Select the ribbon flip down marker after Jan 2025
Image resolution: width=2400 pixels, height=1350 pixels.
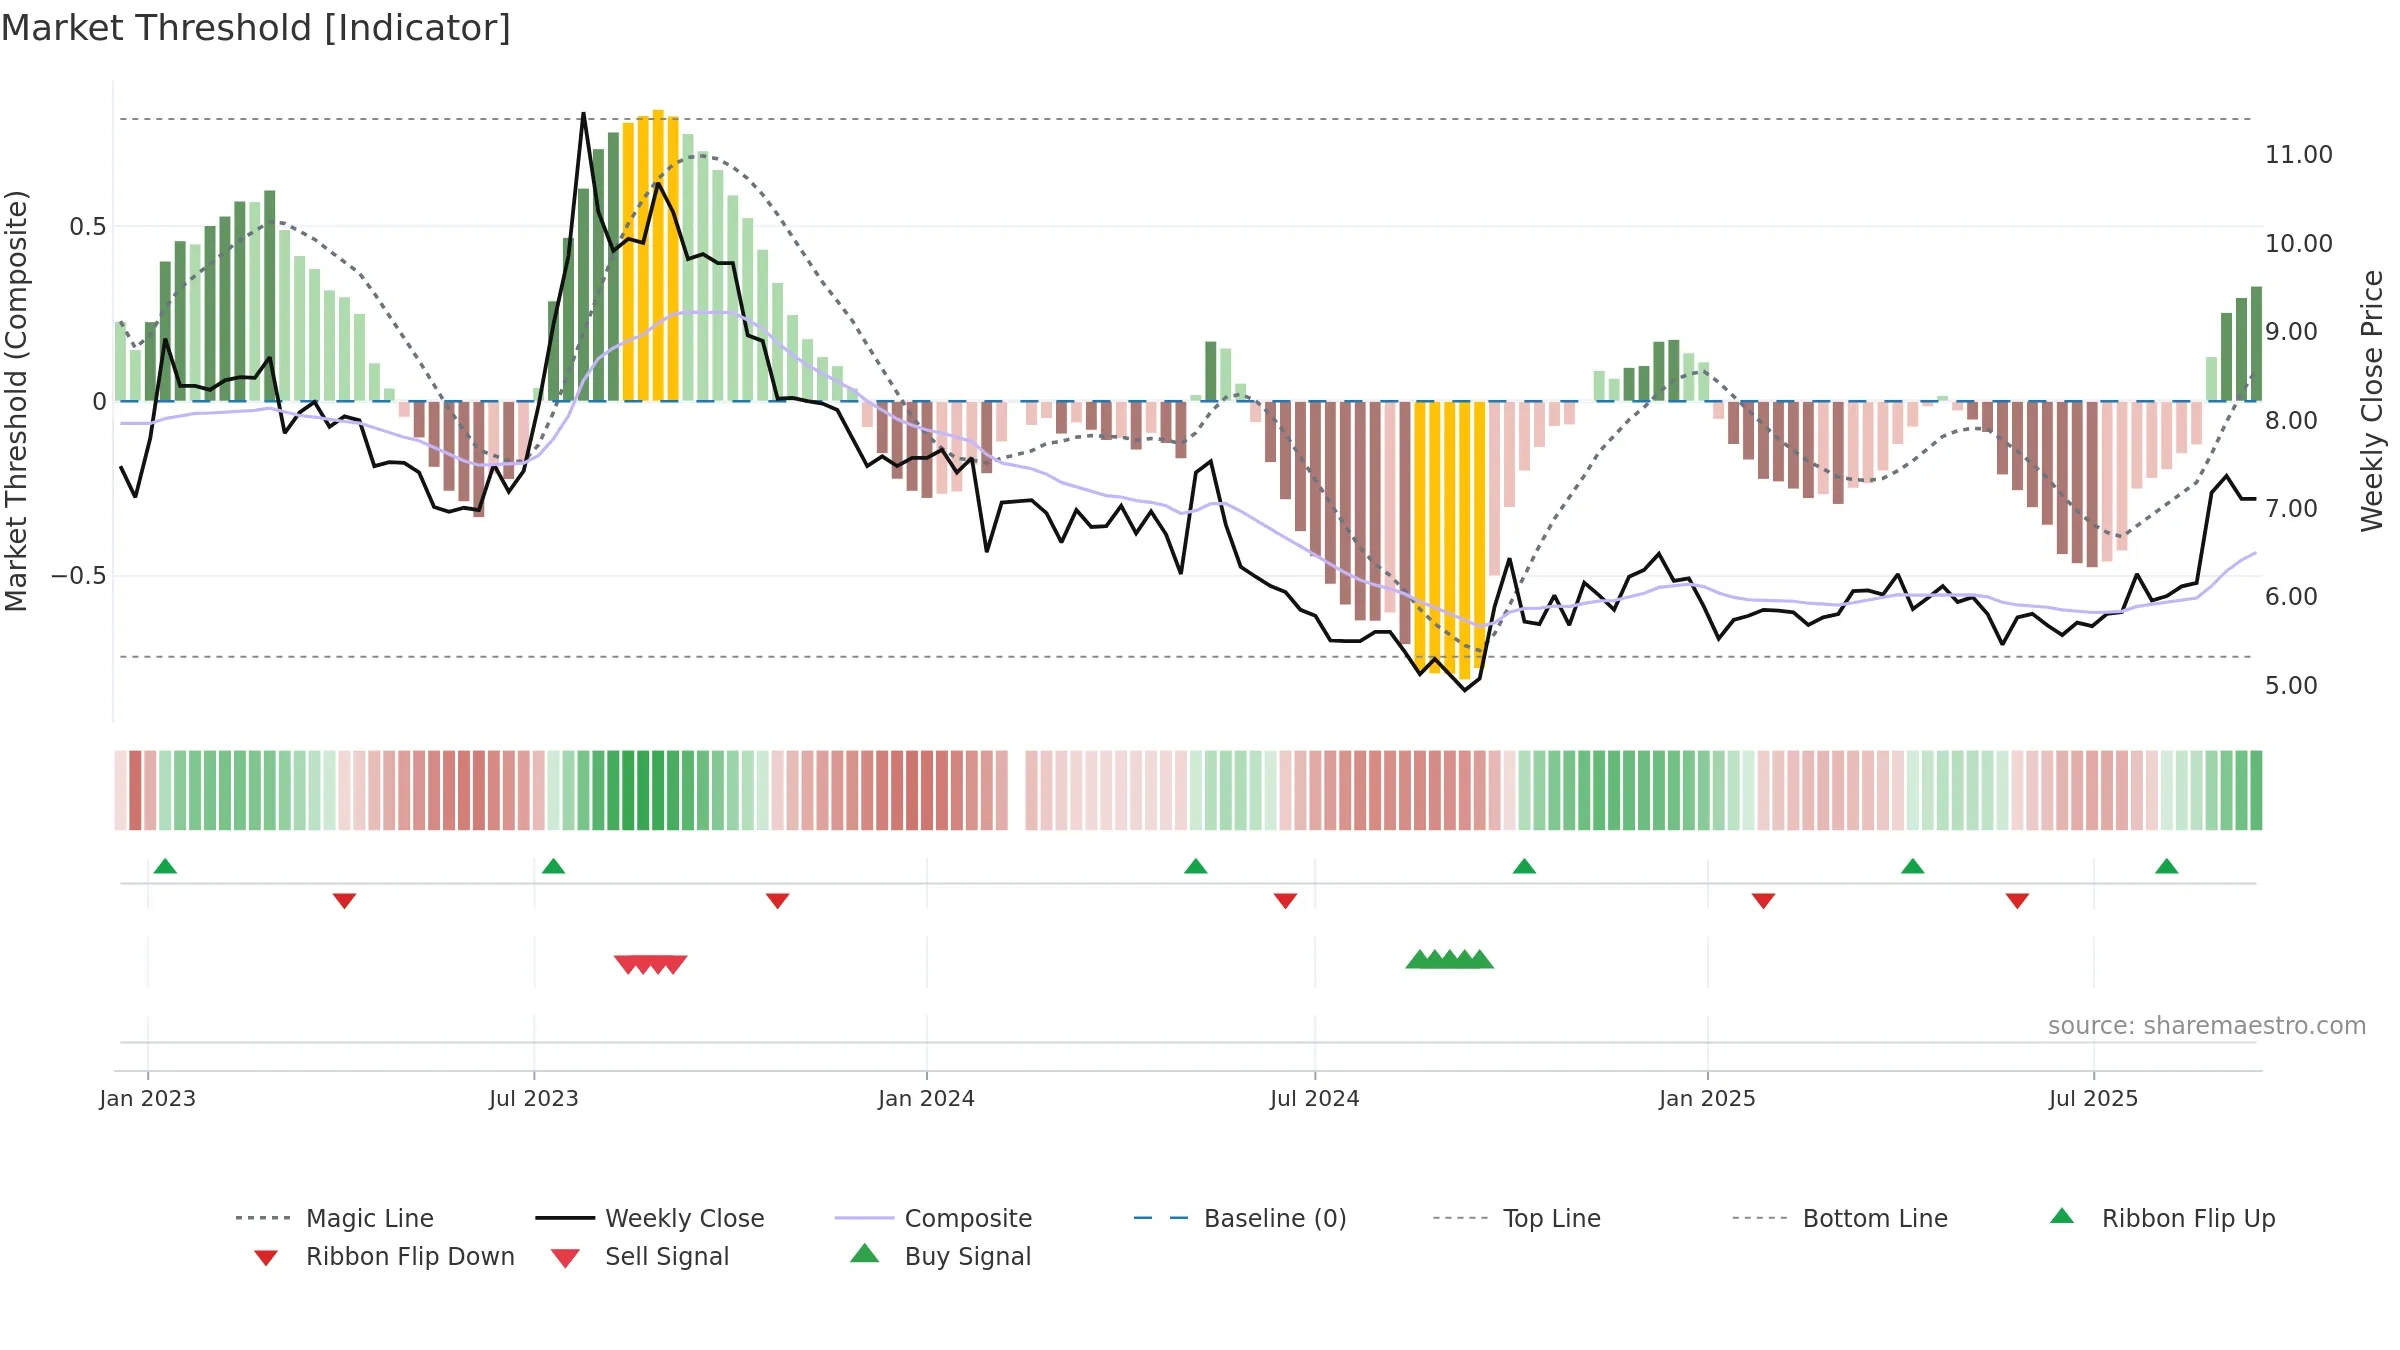(1763, 901)
